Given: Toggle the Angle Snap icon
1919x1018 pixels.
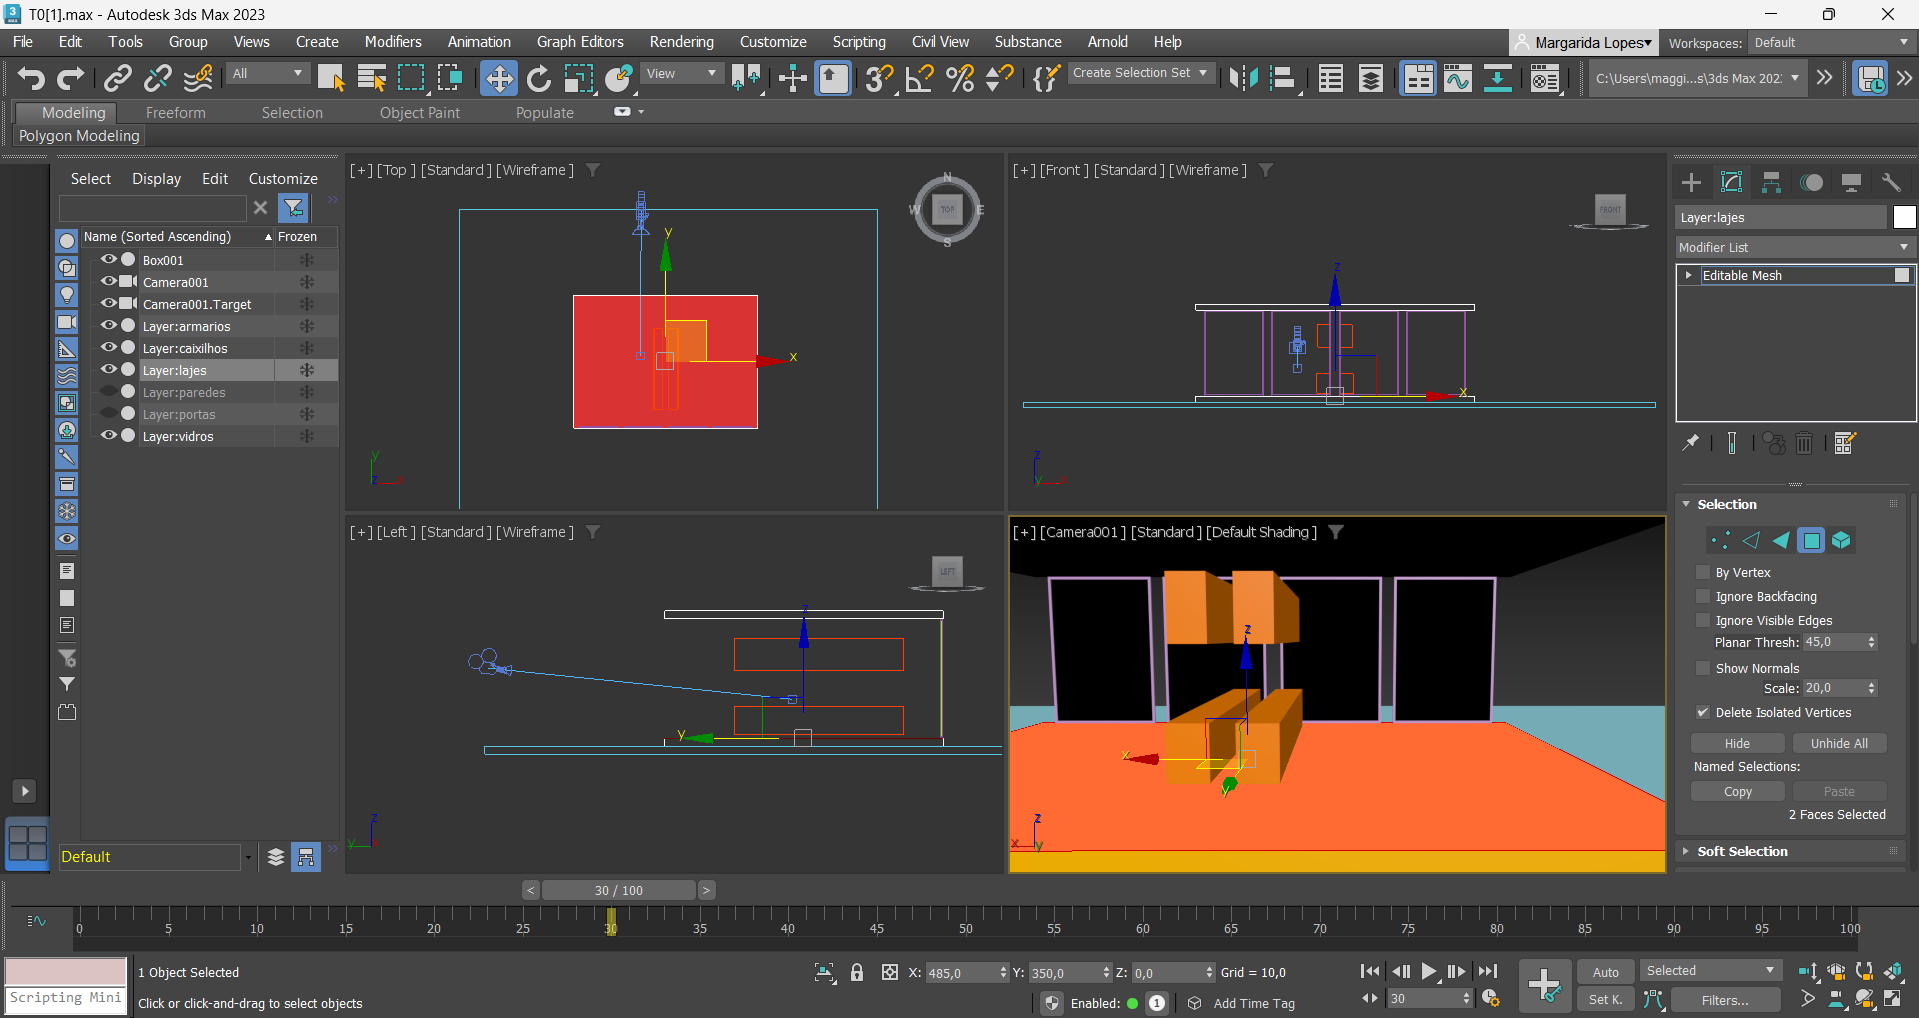Looking at the screenshot, I should coord(919,78).
